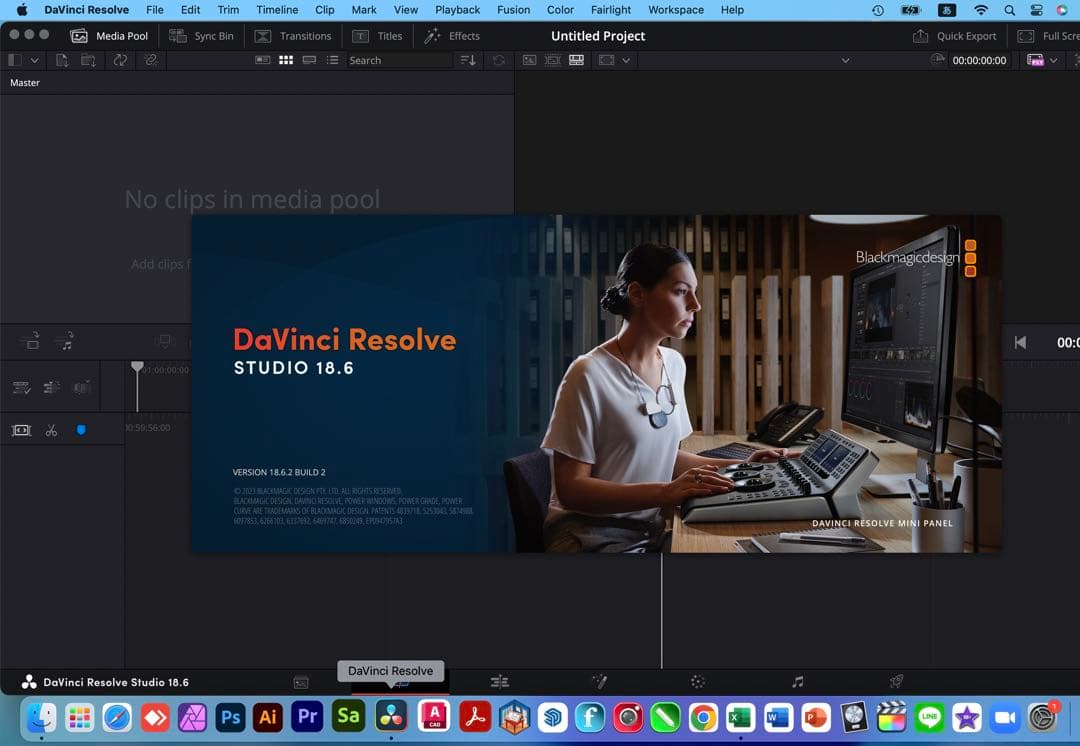Select the scissors split clip tool
Screen dimensions: 1080x746
(x=52, y=430)
